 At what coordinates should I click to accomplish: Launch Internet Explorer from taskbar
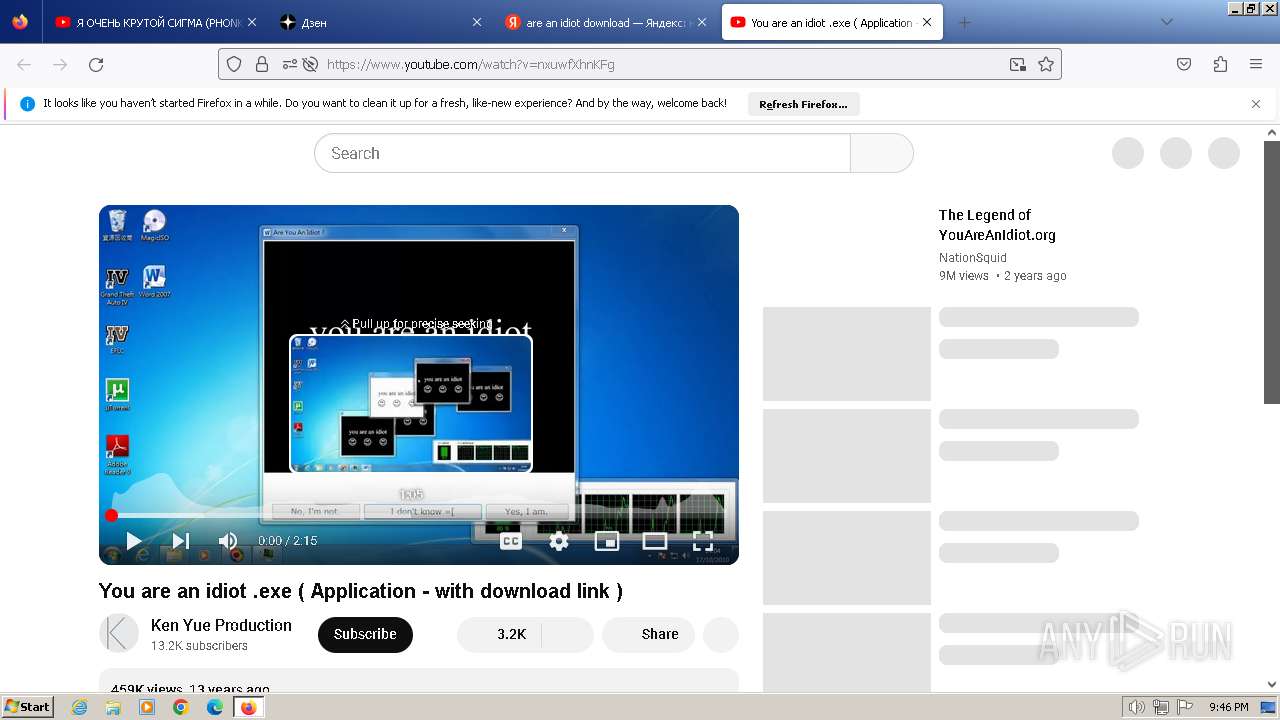tap(80, 707)
